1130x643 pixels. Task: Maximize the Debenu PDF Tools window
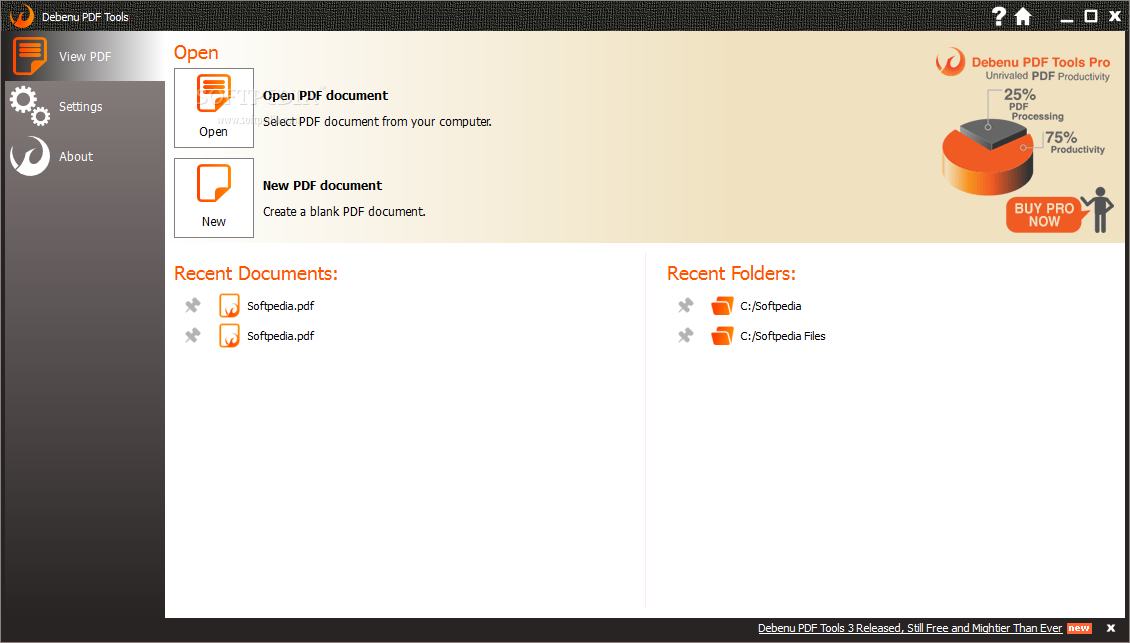click(1091, 16)
